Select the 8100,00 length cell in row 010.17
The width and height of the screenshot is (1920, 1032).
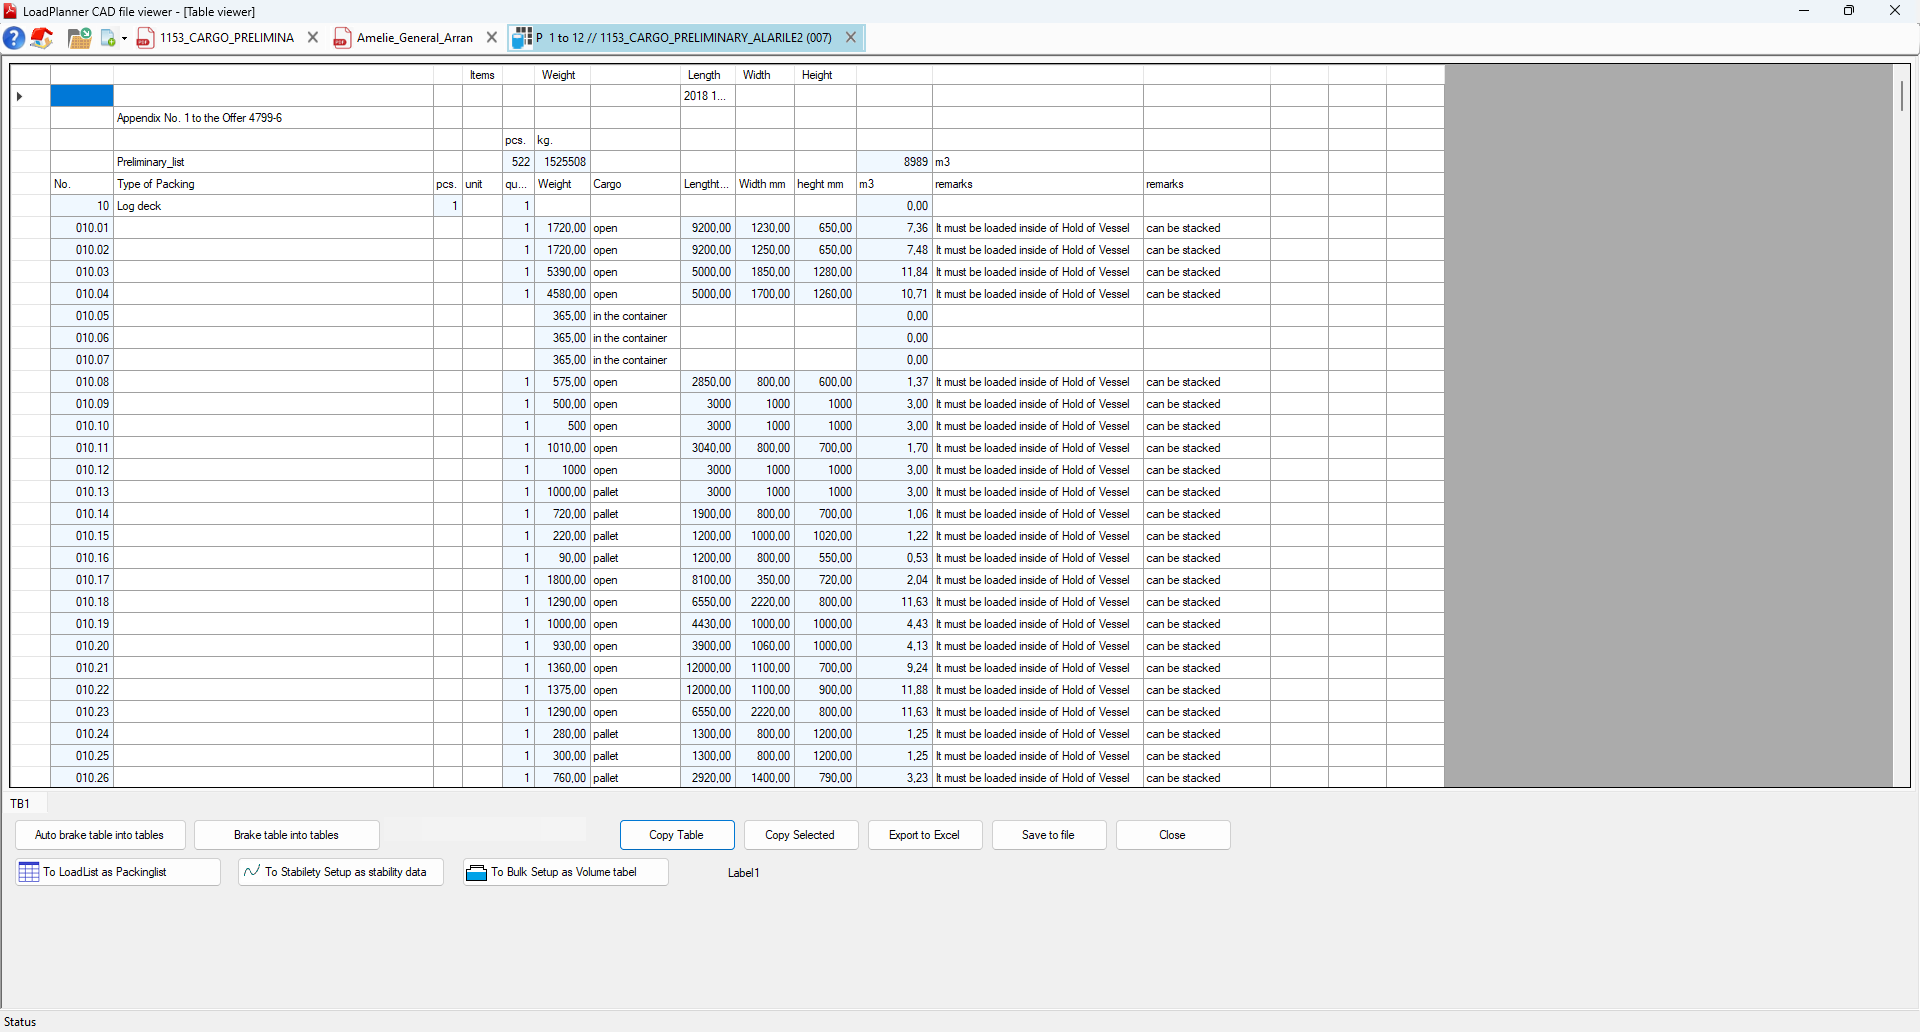click(708, 580)
